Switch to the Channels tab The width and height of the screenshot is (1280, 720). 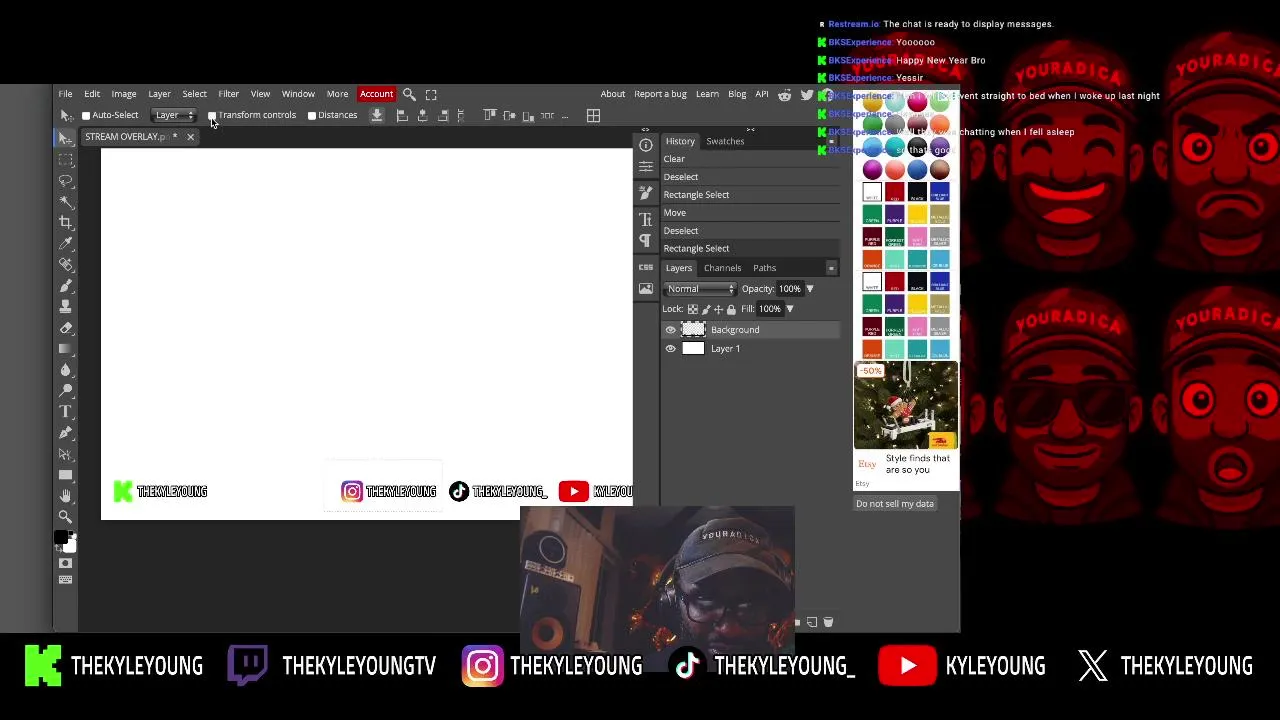(722, 268)
